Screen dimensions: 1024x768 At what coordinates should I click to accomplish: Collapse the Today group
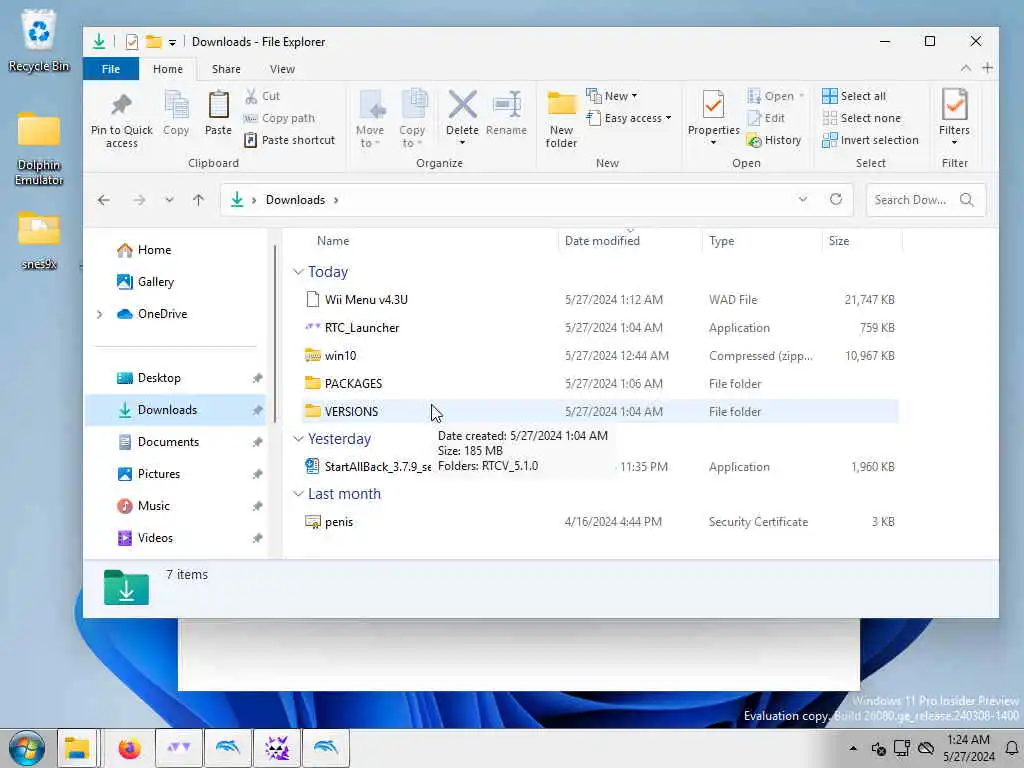298,272
